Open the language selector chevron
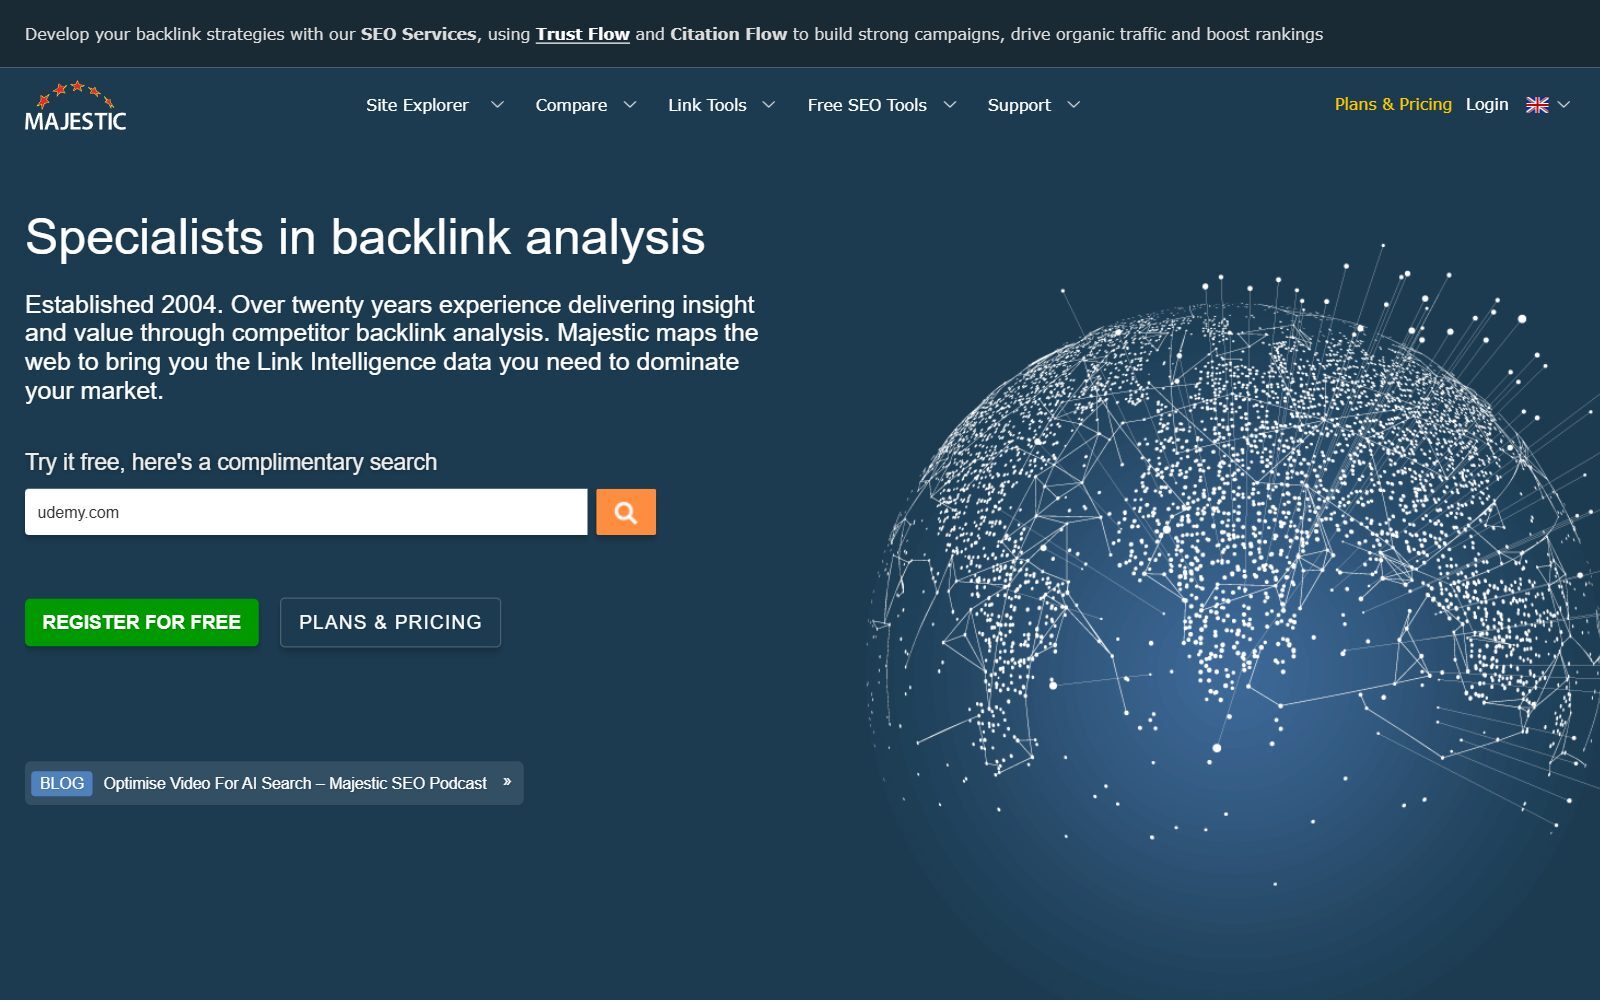The image size is (1600, 1000). point(1565,105)
